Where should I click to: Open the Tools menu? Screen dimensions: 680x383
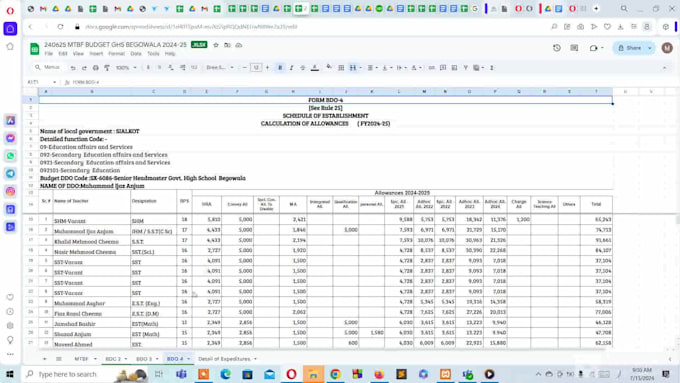click(153, 54)
